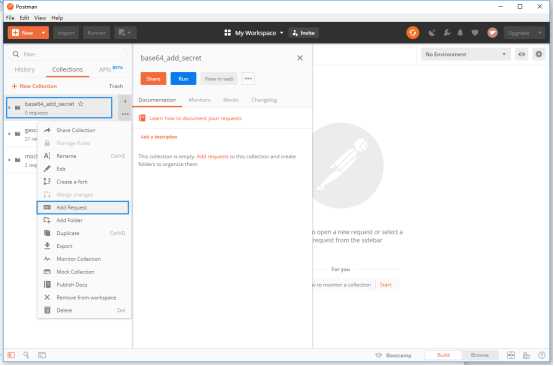Open the Help menu

(x=57, y=18)
